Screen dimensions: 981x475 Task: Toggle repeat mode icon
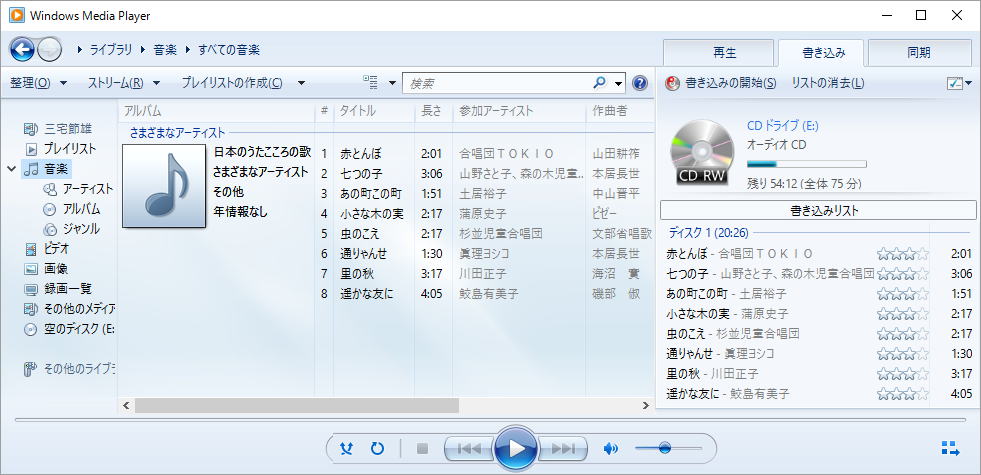[x=377, y=449]
